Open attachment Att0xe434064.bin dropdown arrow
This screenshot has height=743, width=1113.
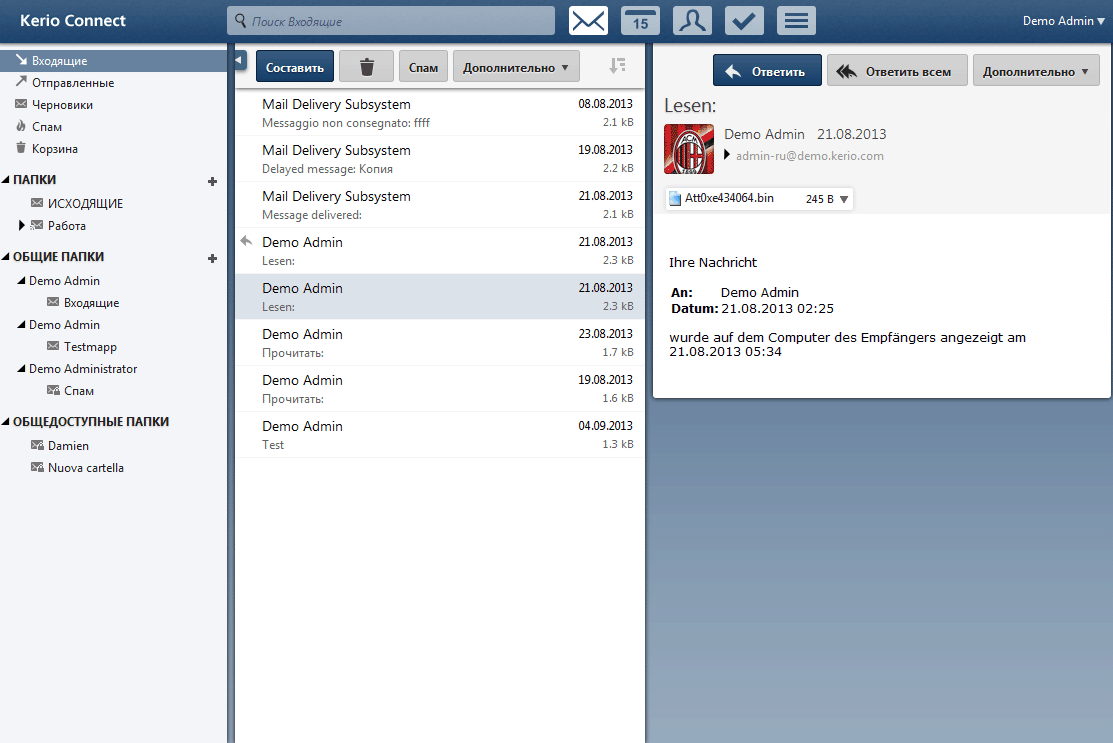(x=844, y=199)
